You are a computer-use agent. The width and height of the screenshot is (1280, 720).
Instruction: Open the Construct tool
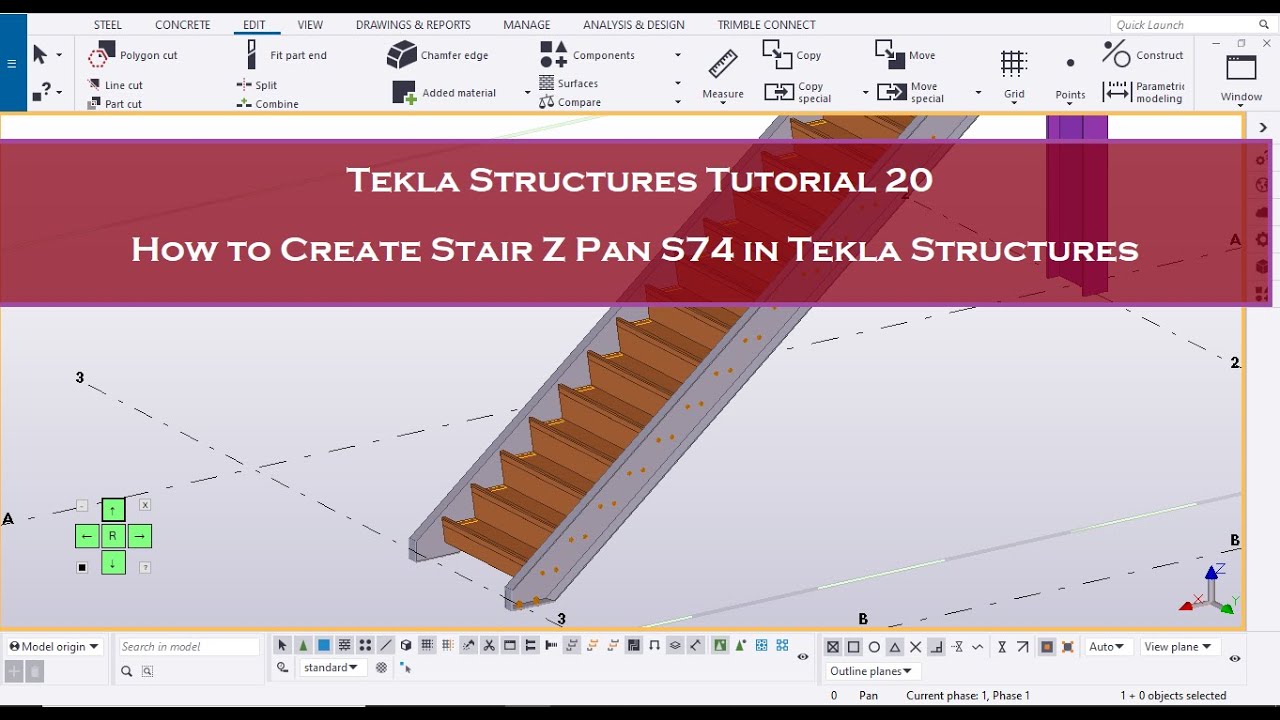(1143, 54)
